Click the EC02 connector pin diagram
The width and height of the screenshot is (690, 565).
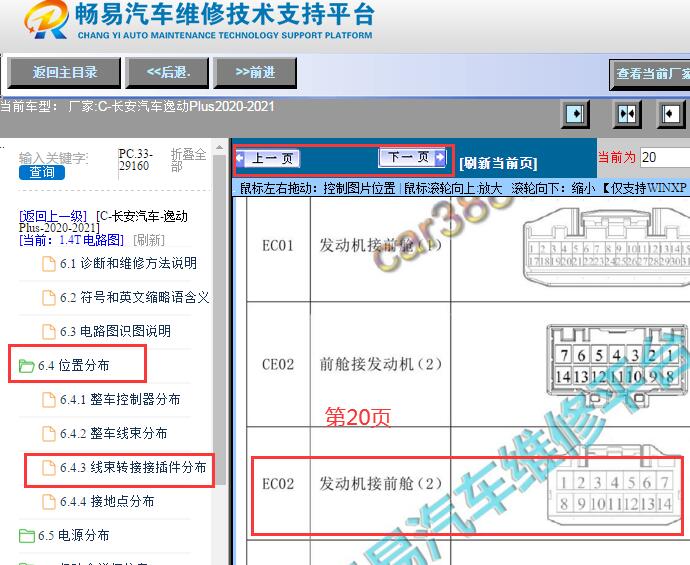point(615,486)
